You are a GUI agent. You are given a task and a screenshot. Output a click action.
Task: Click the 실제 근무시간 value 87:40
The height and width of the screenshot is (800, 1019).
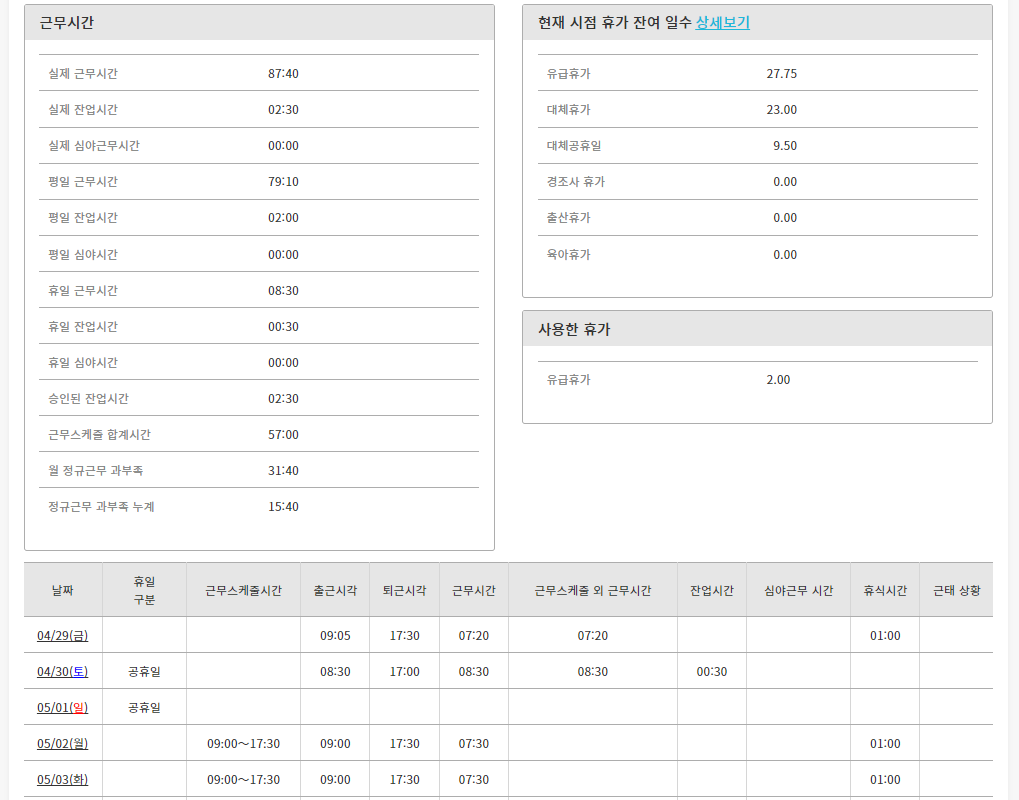pos(283,73)
